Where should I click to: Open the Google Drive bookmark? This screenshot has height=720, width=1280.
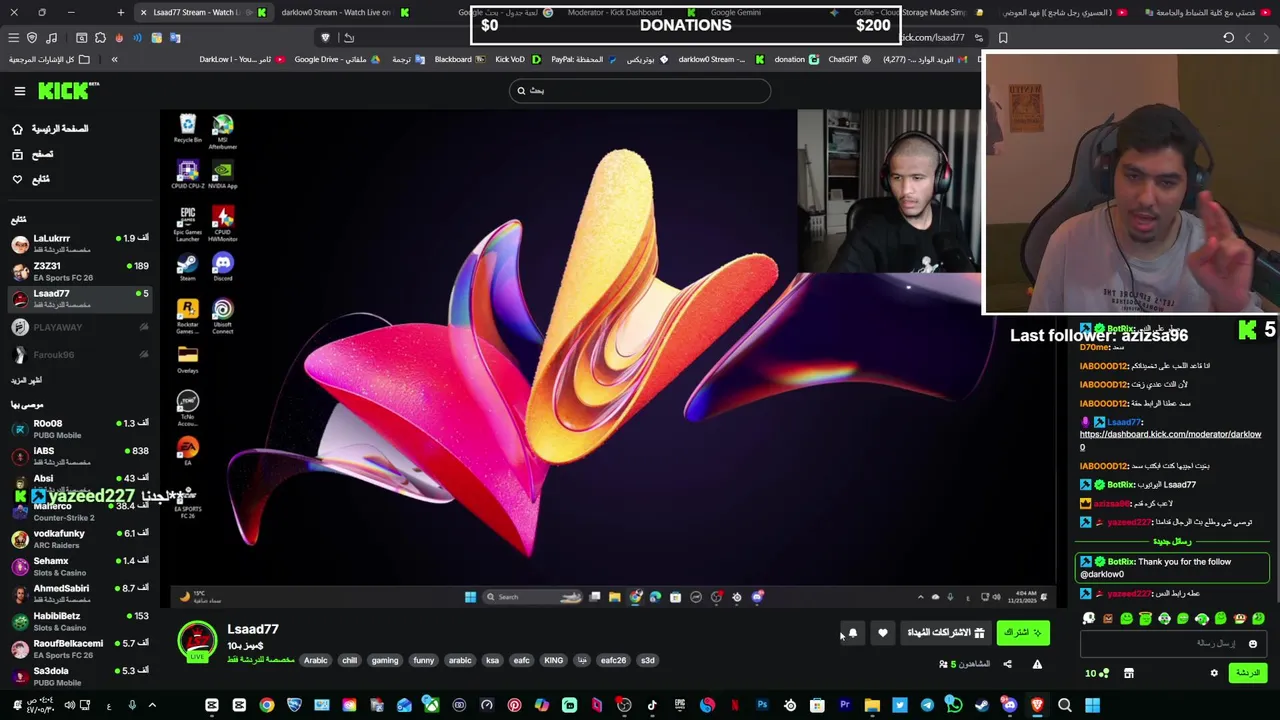337,60
